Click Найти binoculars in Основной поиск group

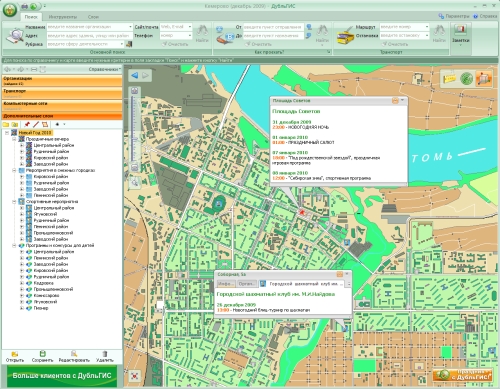coord(202,33)
